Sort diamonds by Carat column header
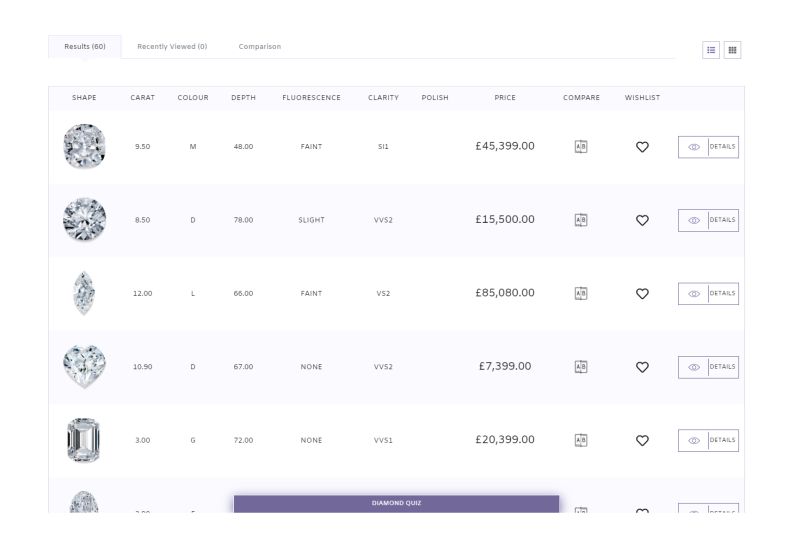The width and height of the screenshot is (800, 547). [x=142, y=98]
